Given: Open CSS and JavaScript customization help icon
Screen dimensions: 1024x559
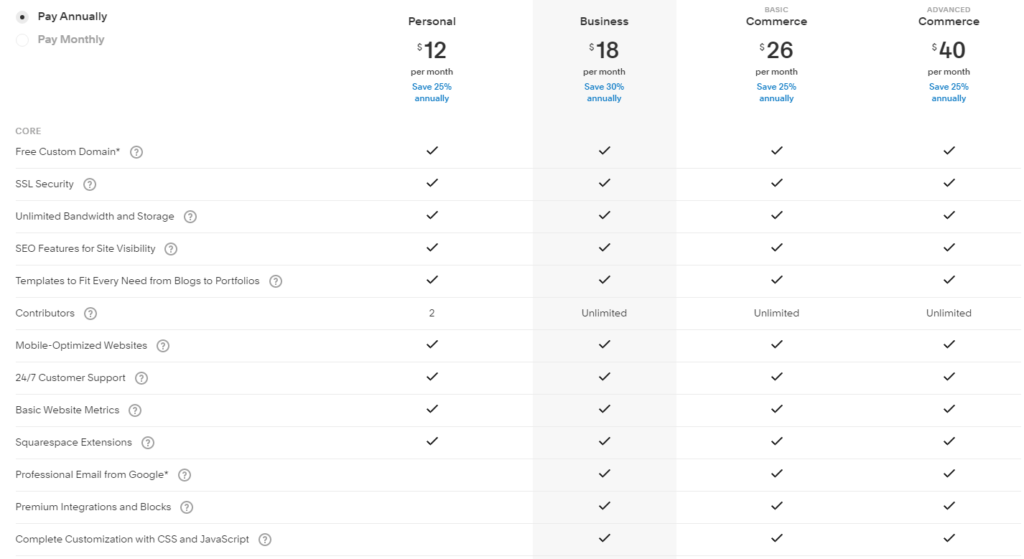Looking at the screenshot, I should pos(264,540).
